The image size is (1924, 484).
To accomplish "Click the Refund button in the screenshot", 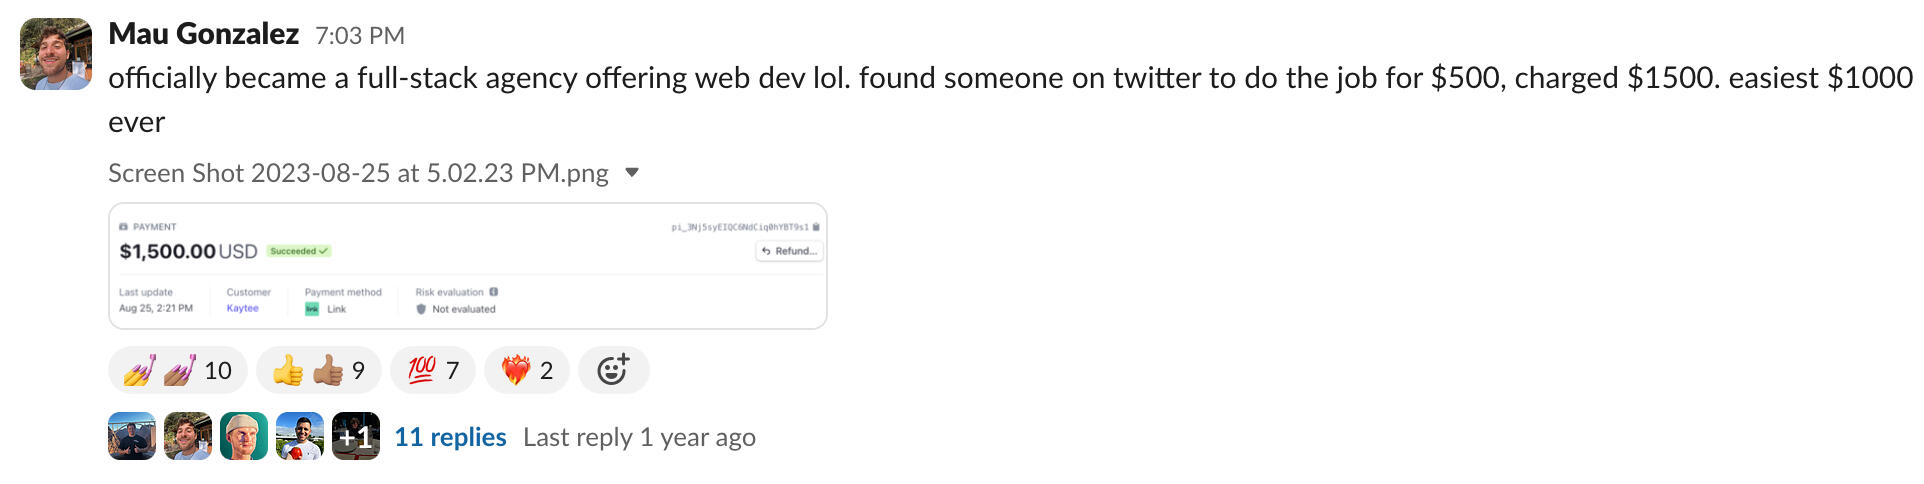I will coord(789,251).
